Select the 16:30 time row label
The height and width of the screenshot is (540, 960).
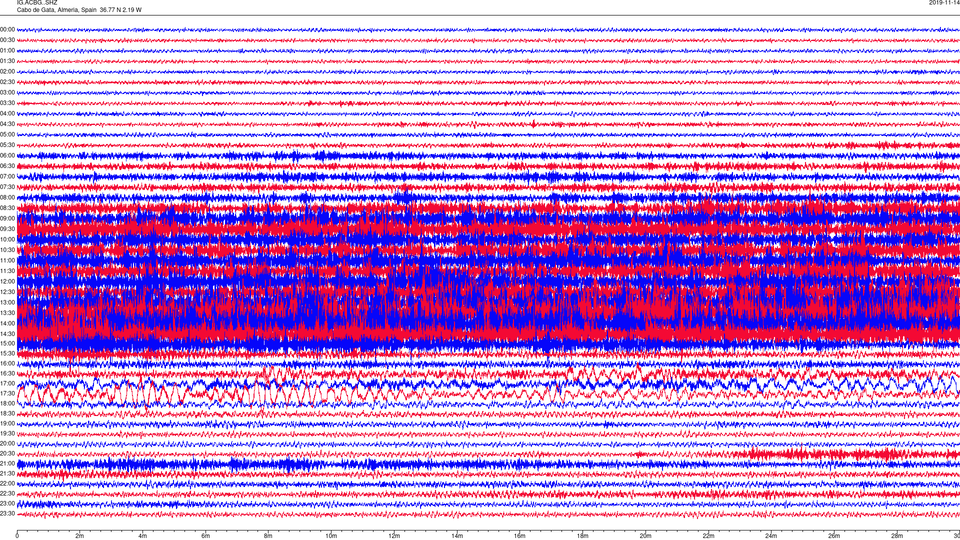[7, 373]
